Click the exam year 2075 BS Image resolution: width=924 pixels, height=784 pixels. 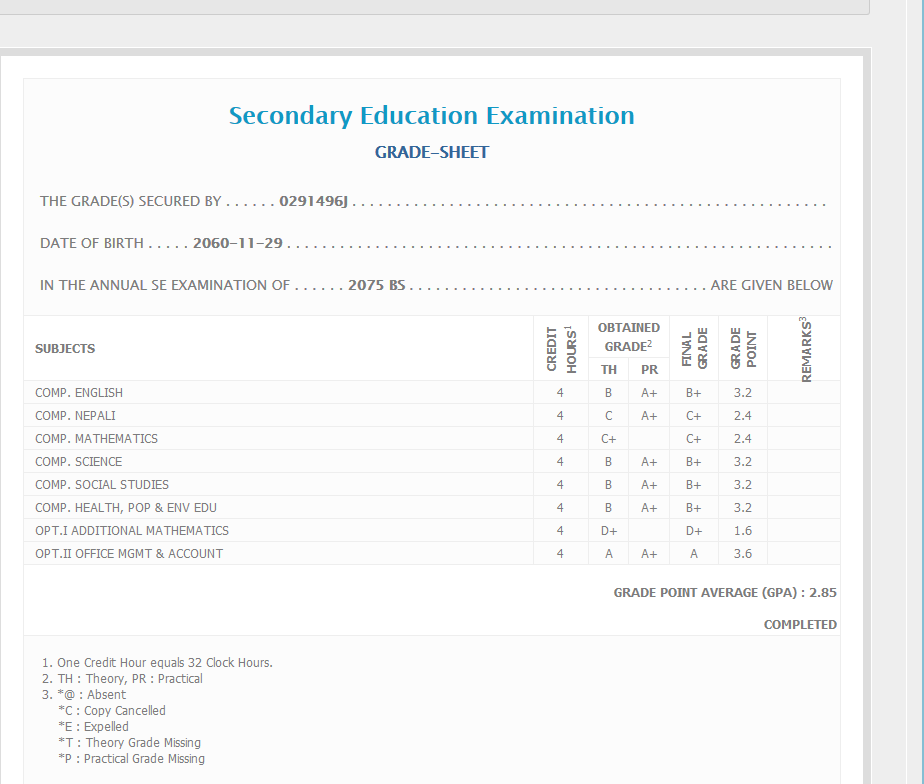click(x=376, y=286)
